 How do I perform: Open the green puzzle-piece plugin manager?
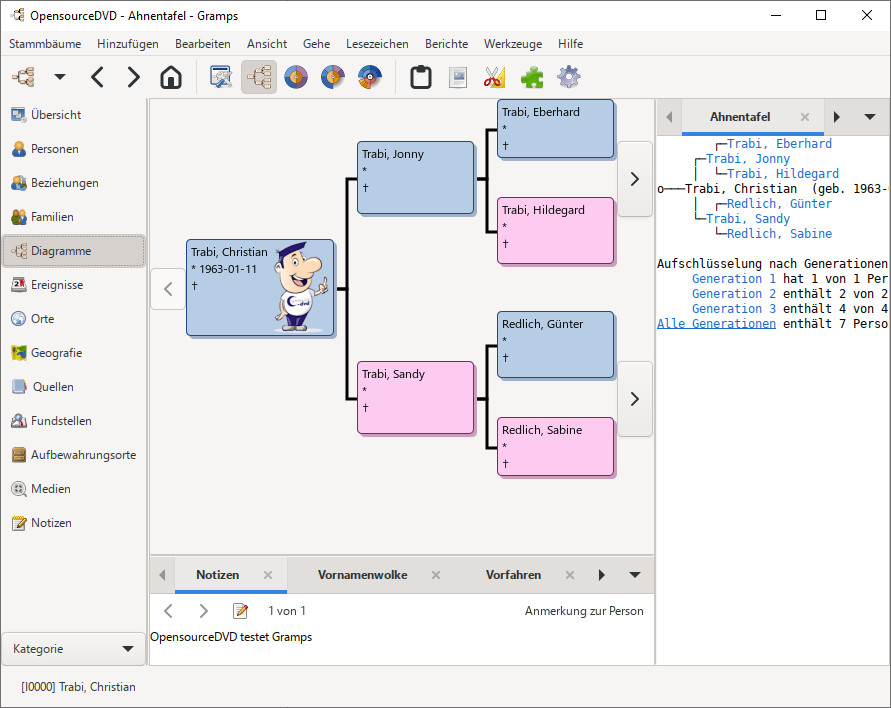[x=532, y=77]
